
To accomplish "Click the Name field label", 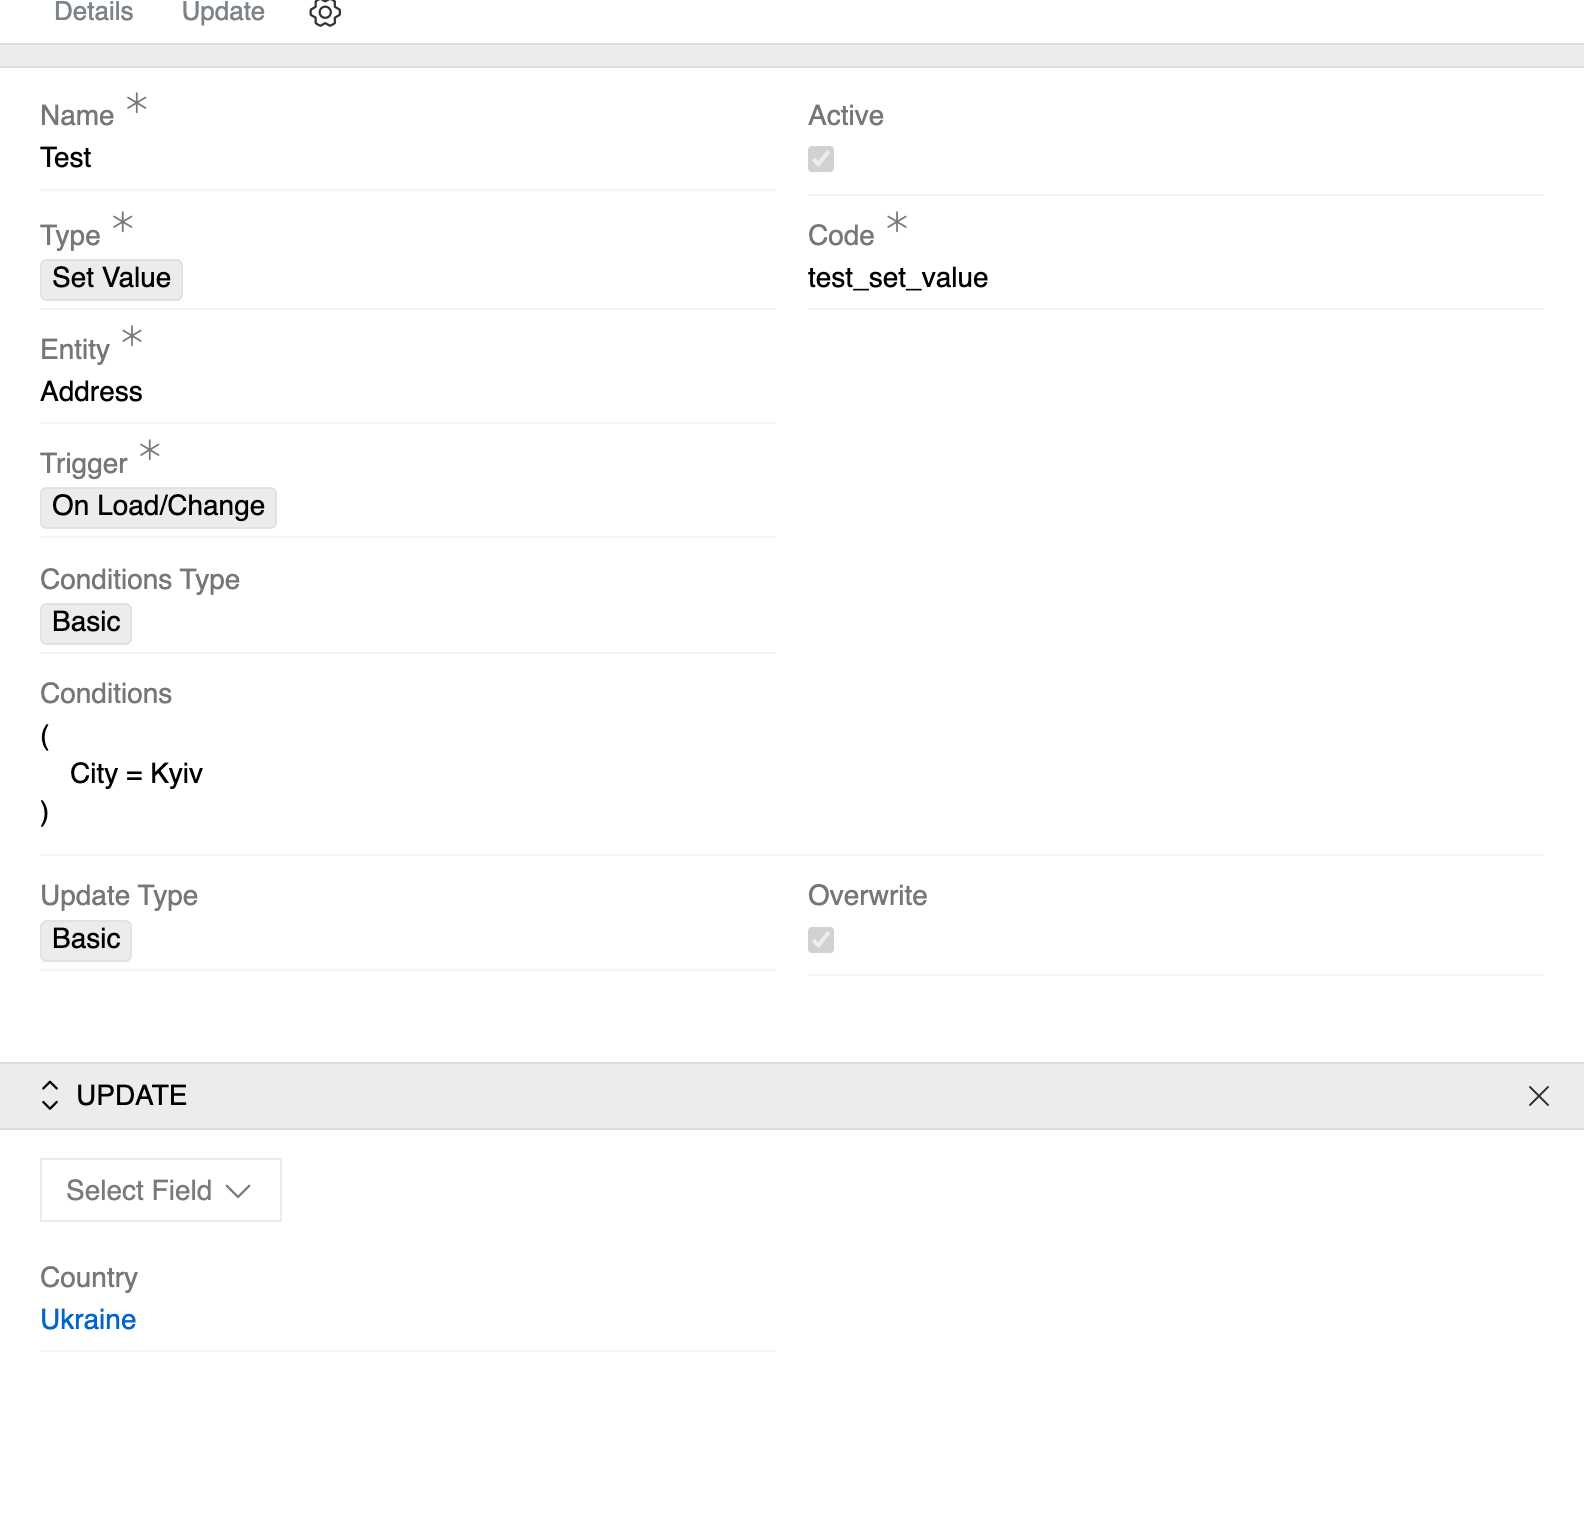I will click(x=77, y=116).
